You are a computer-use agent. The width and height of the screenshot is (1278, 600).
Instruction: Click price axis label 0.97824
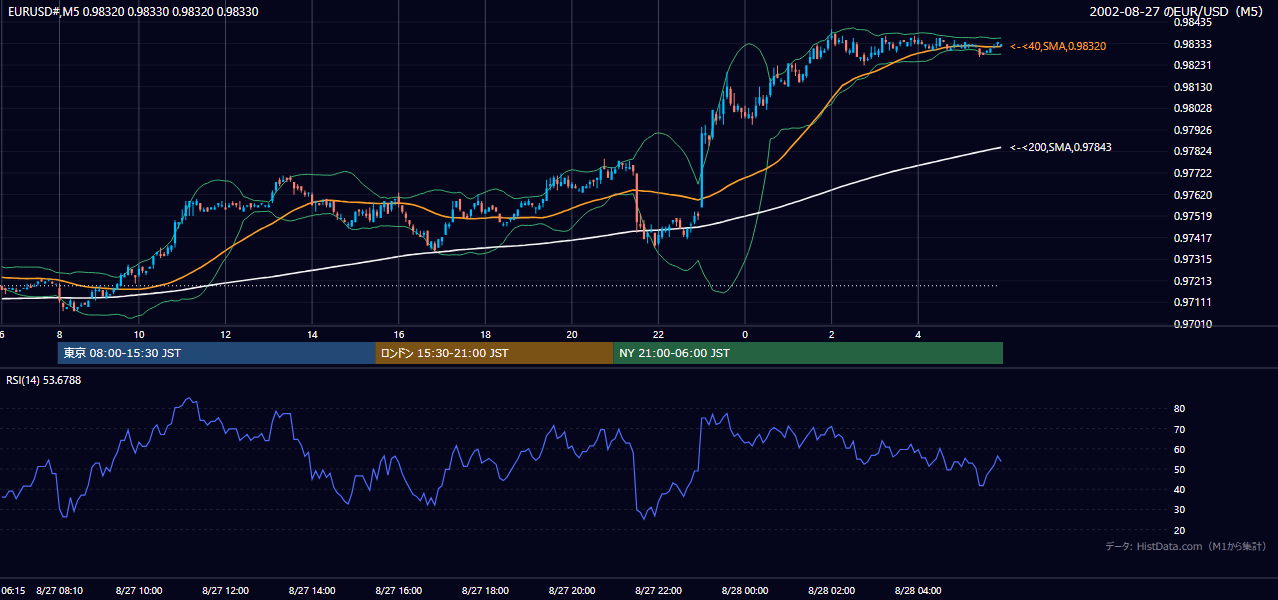(x=1191, y=151)
